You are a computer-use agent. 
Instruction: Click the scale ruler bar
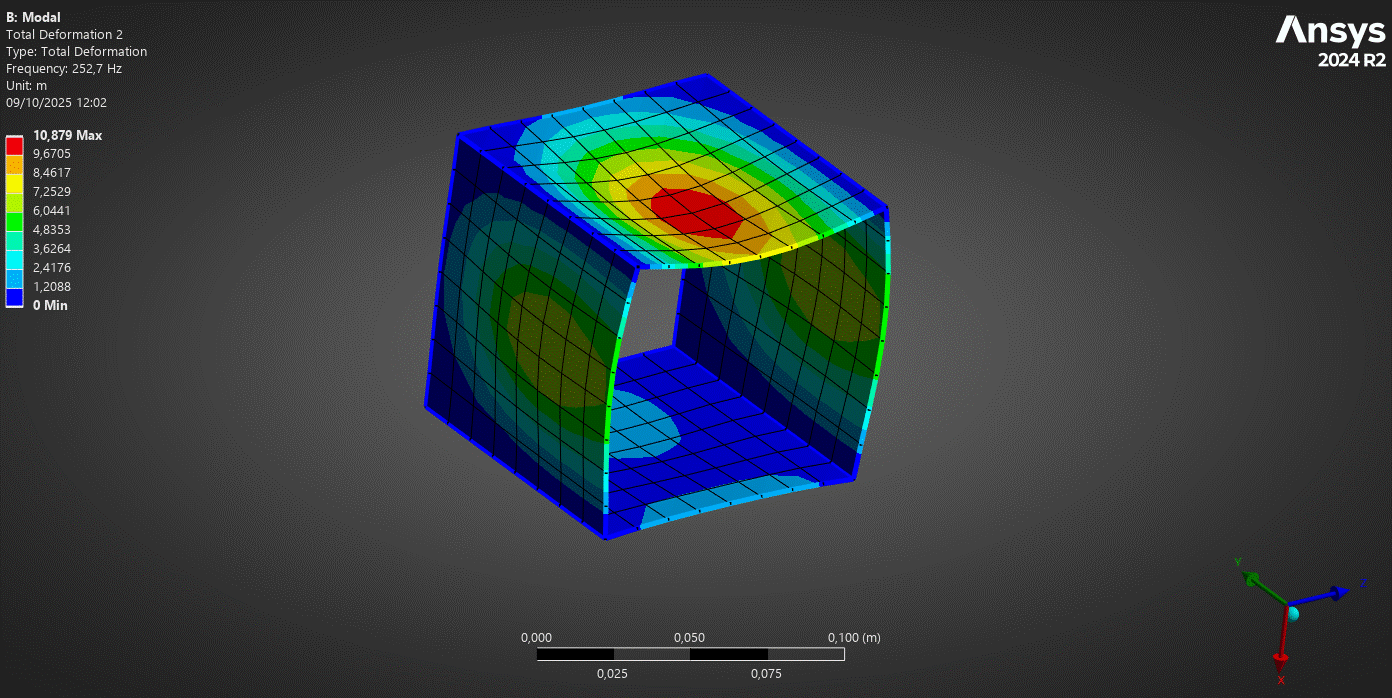coord(690,654)
